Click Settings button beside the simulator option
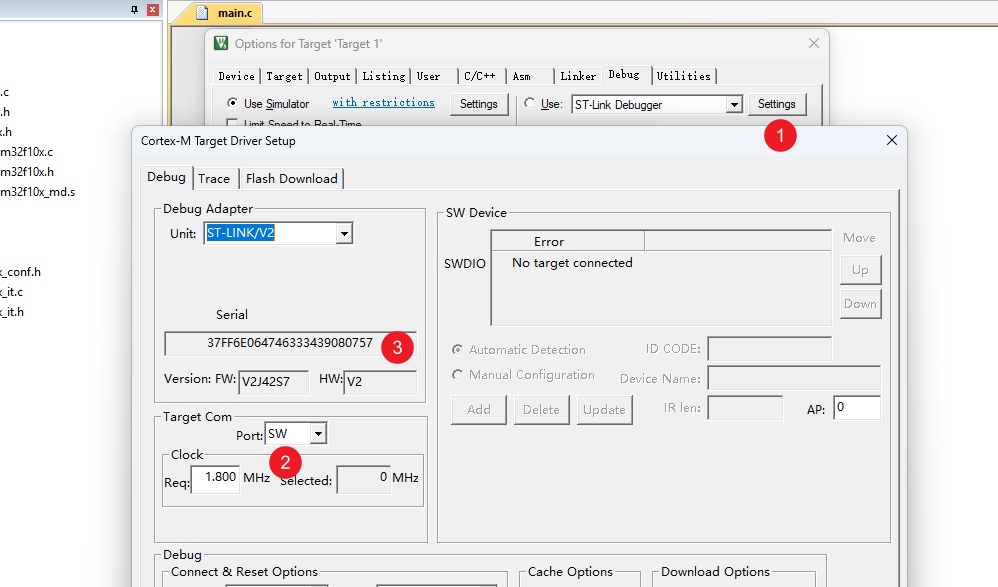 click(478, 104)
